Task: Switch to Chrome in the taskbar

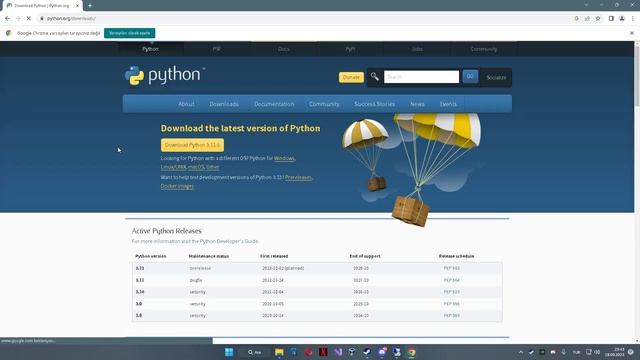Action: (x=411, y=352)
